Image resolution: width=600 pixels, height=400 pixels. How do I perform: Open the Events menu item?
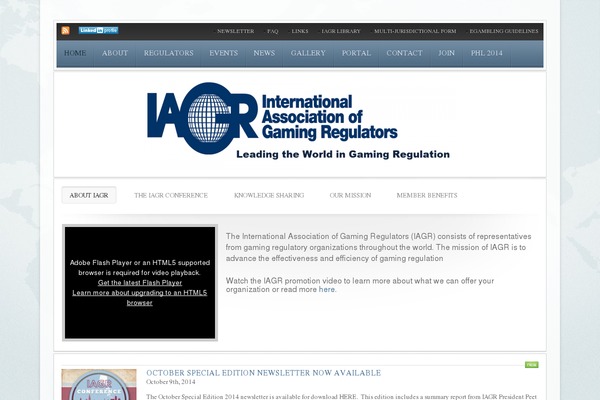tap(223, 53)
